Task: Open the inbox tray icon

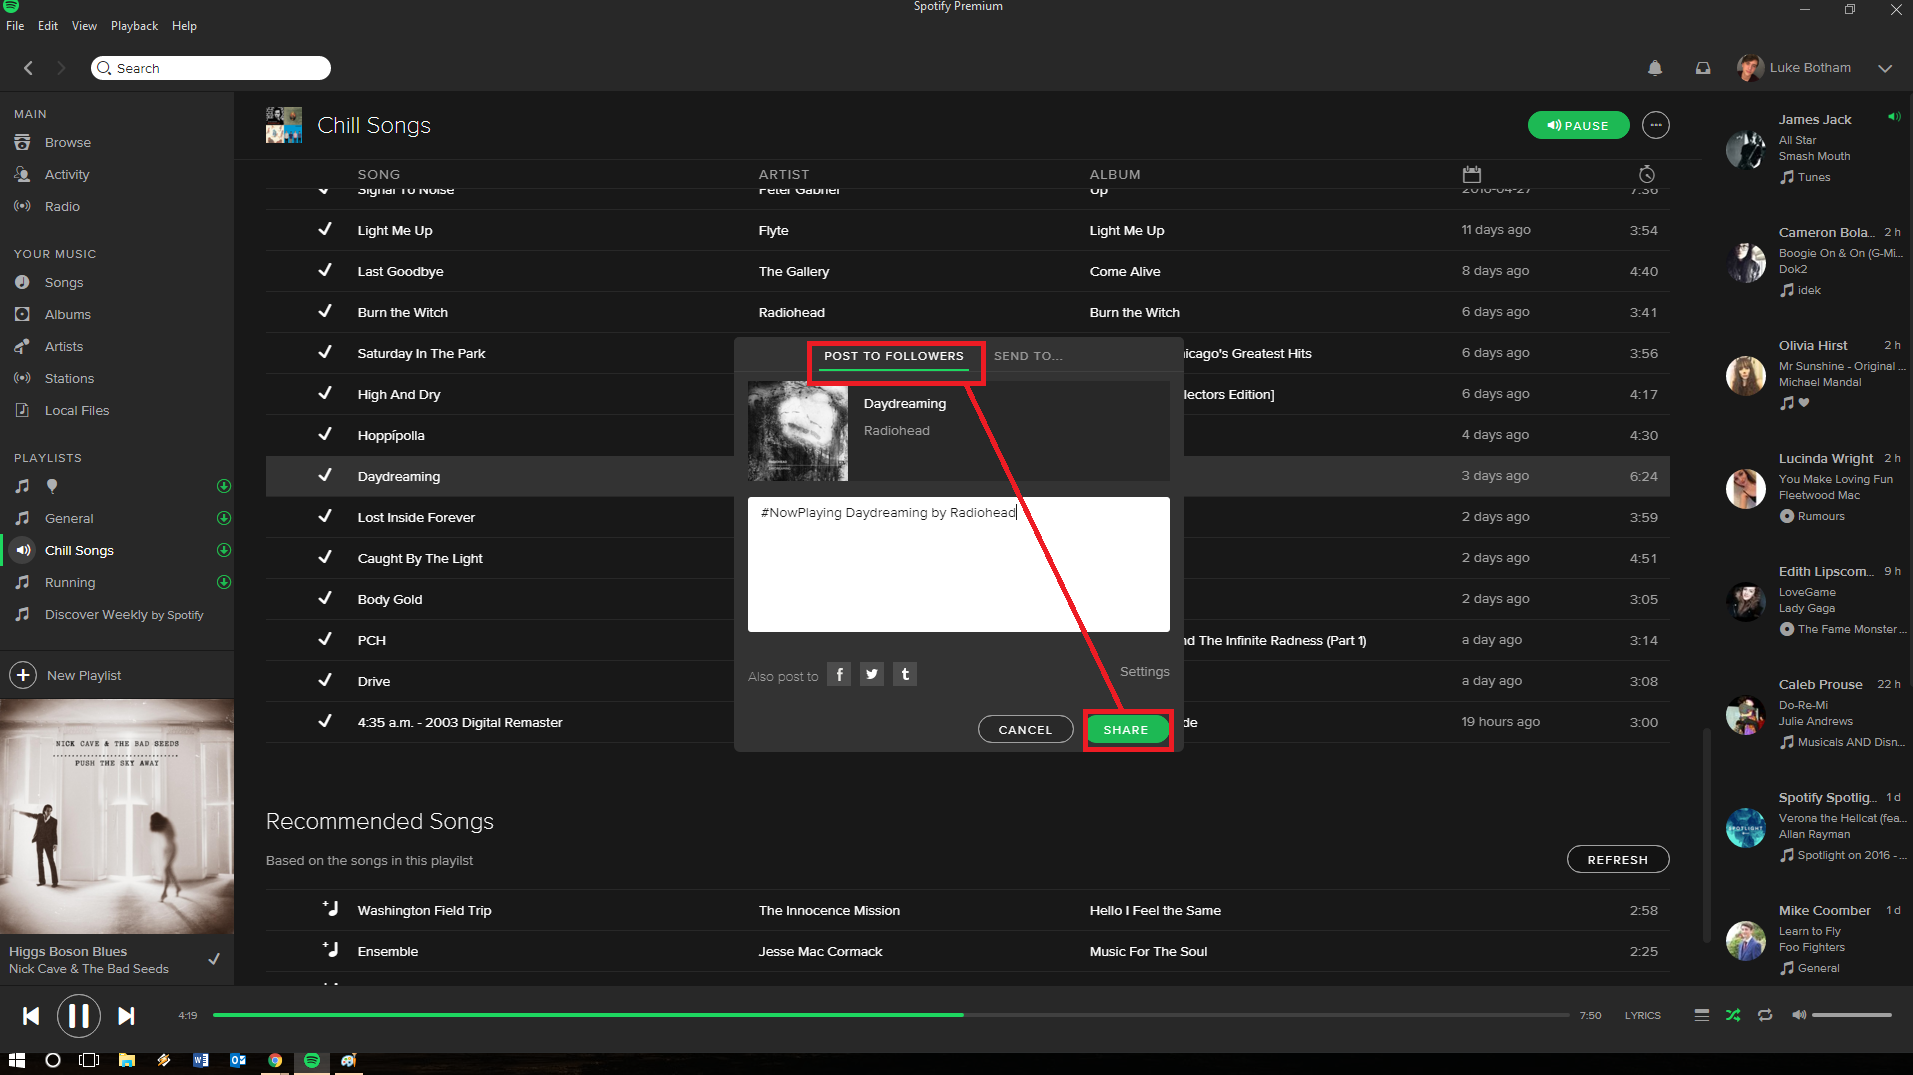Action: (1703, 68)
